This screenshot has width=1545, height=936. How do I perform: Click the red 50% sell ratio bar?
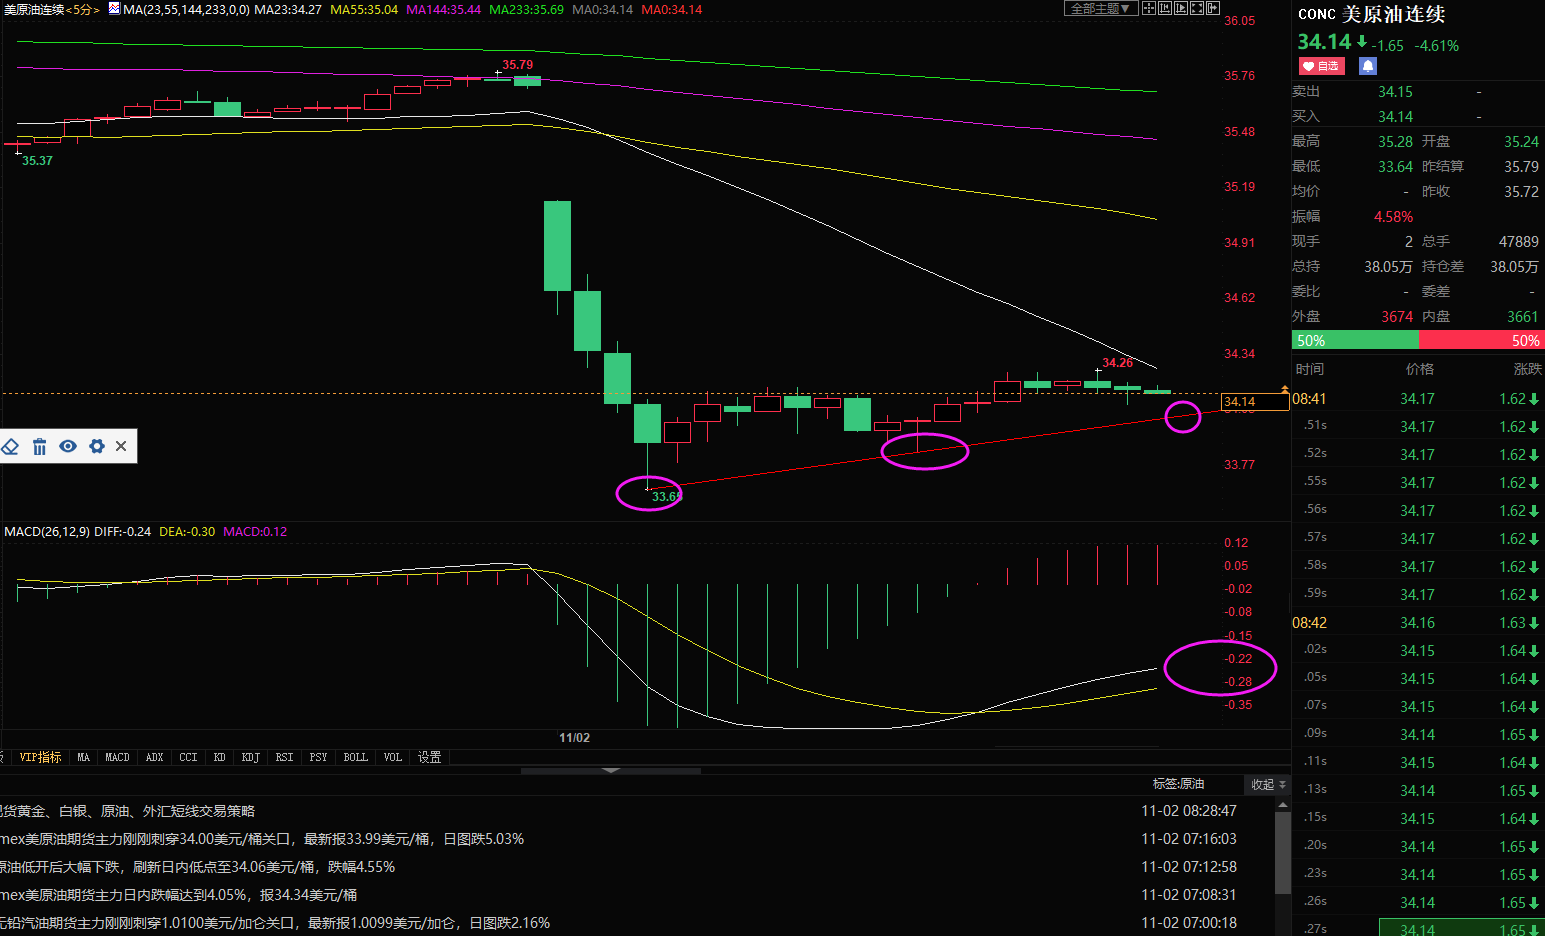[x=1481, y=341]
